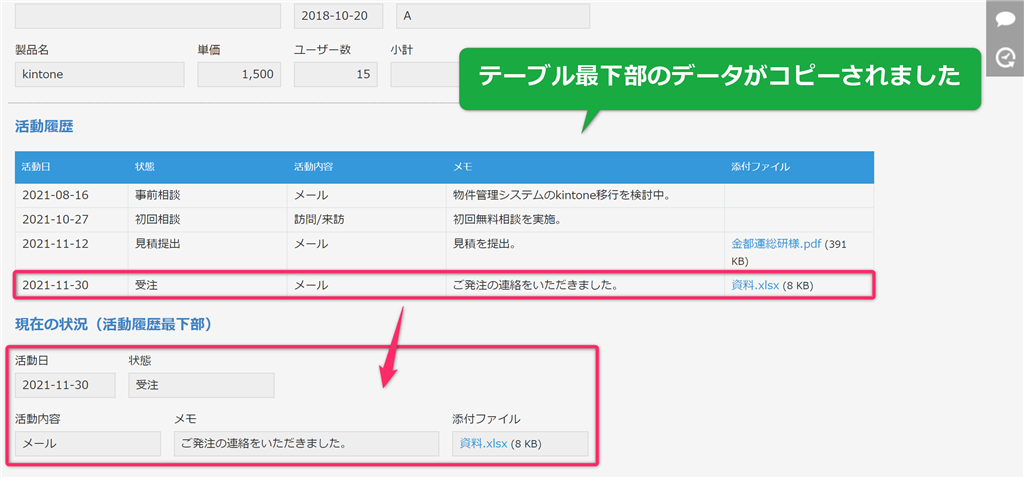1024x478 pixels.
Task: Click the 状態 field showing 受注
Action: (201, 385)
